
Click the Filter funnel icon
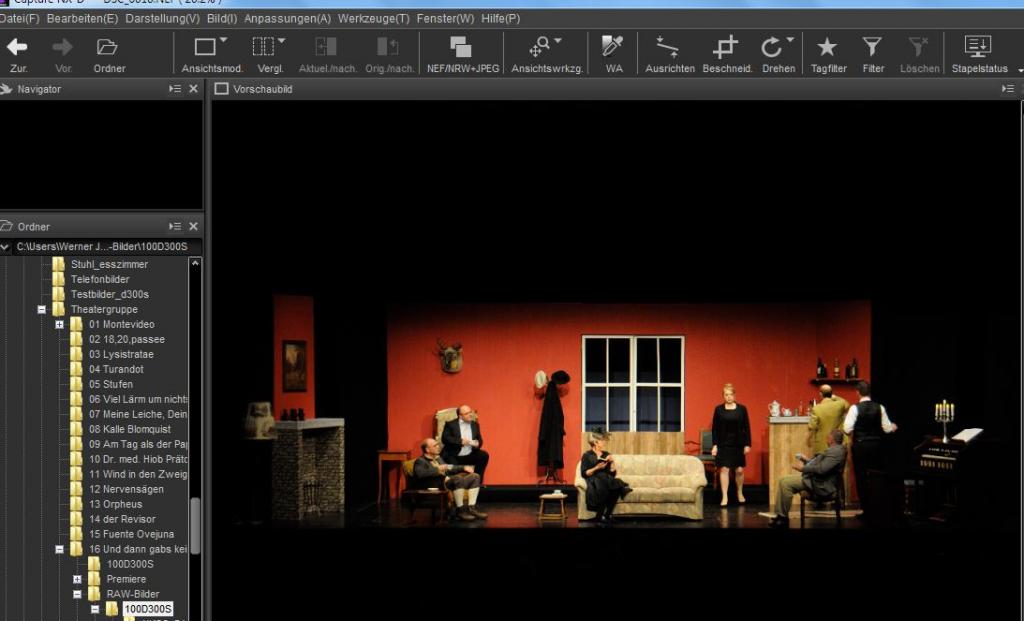tap(872, 47)
